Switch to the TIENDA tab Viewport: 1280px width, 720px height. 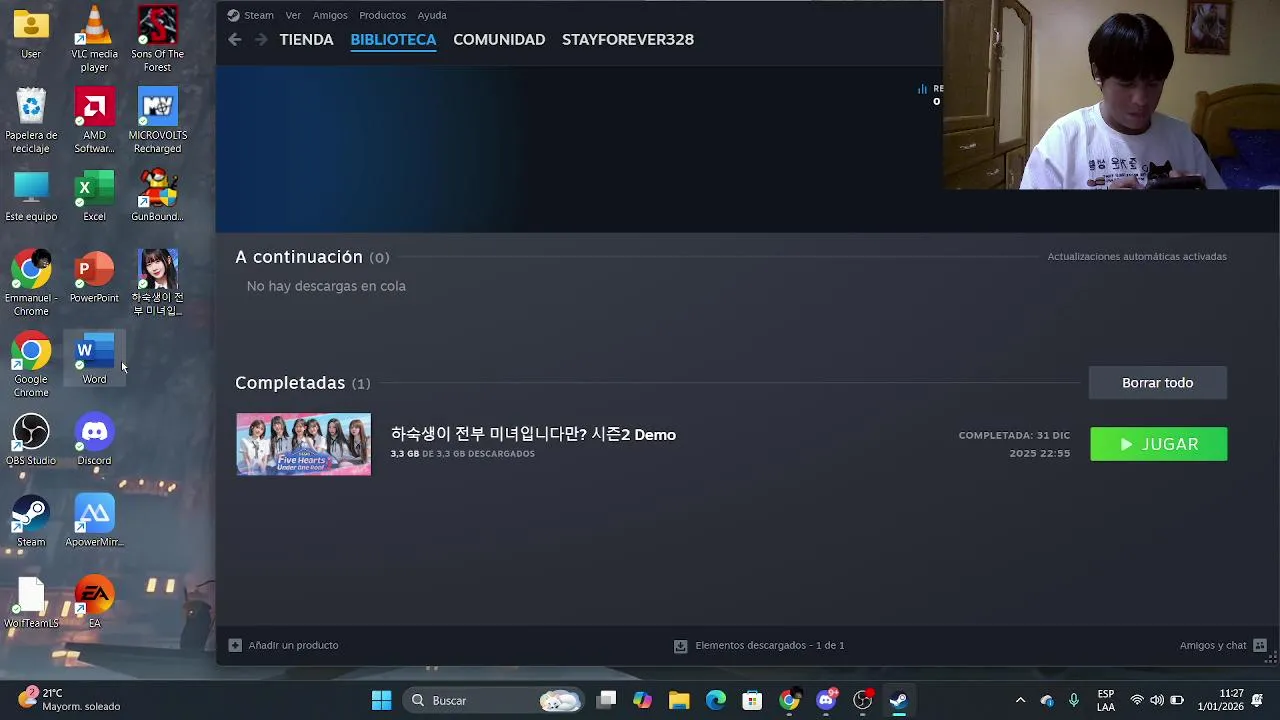306,39
